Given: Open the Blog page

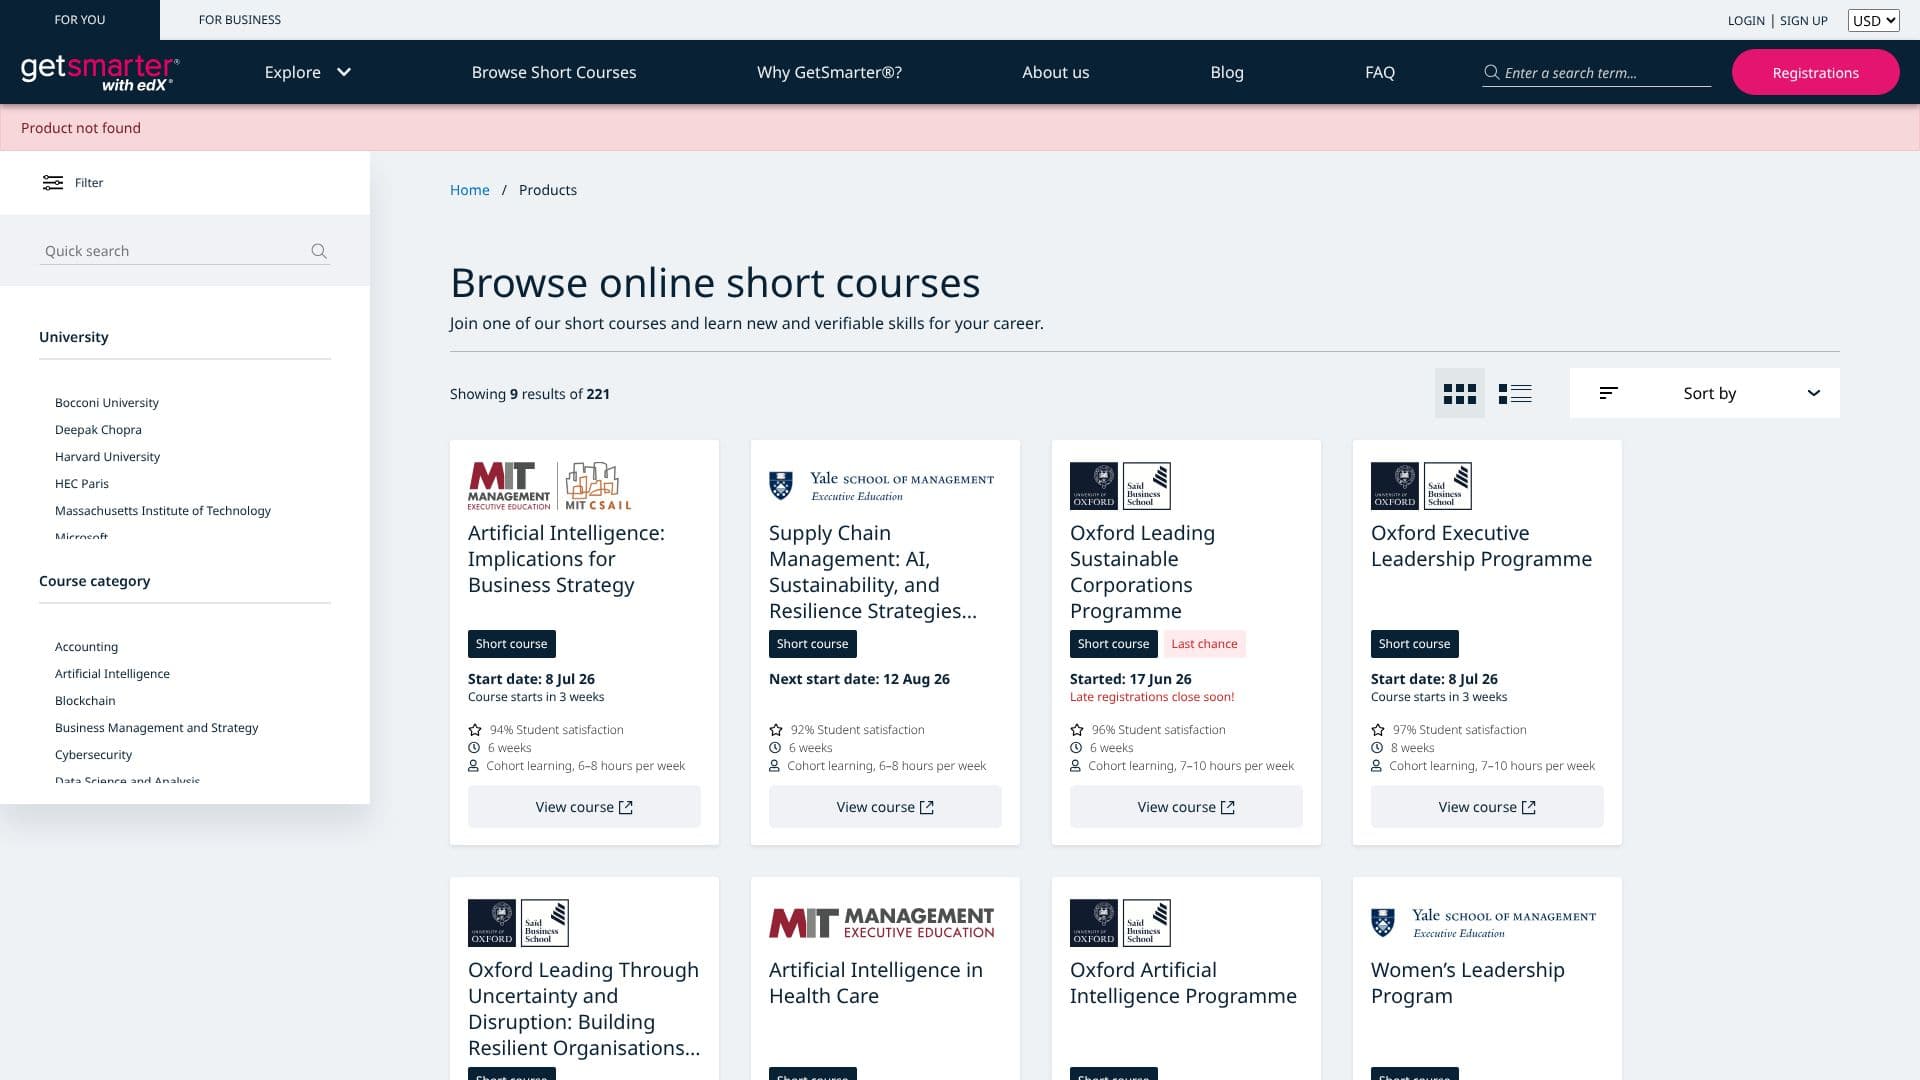Looking at the screenshot, I should coord(1227,72).
